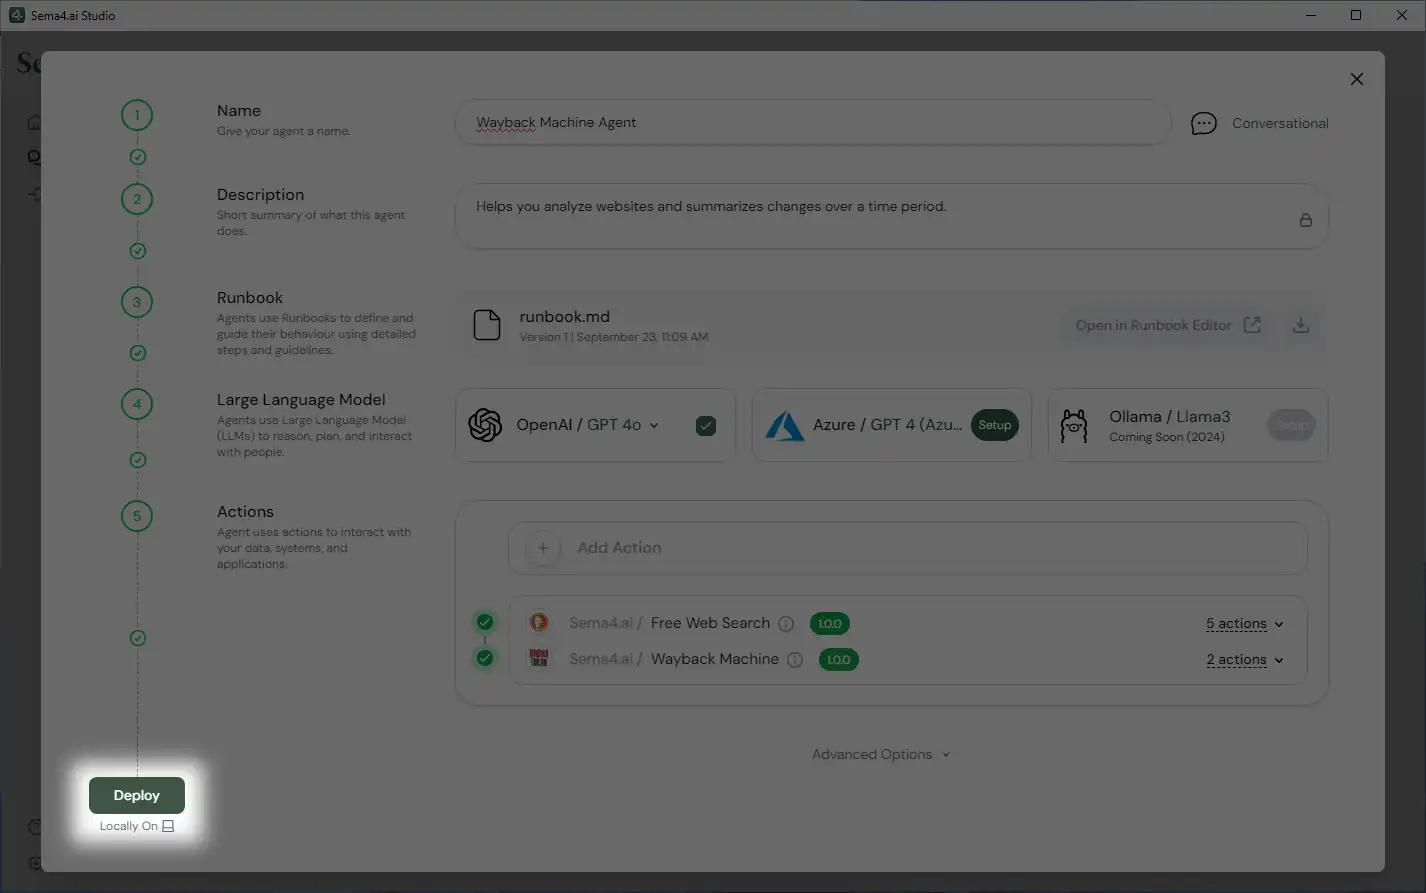The image size is (1426, 893).
Task: Open the GPT 4o model dropdown
Action: [654, 424]
